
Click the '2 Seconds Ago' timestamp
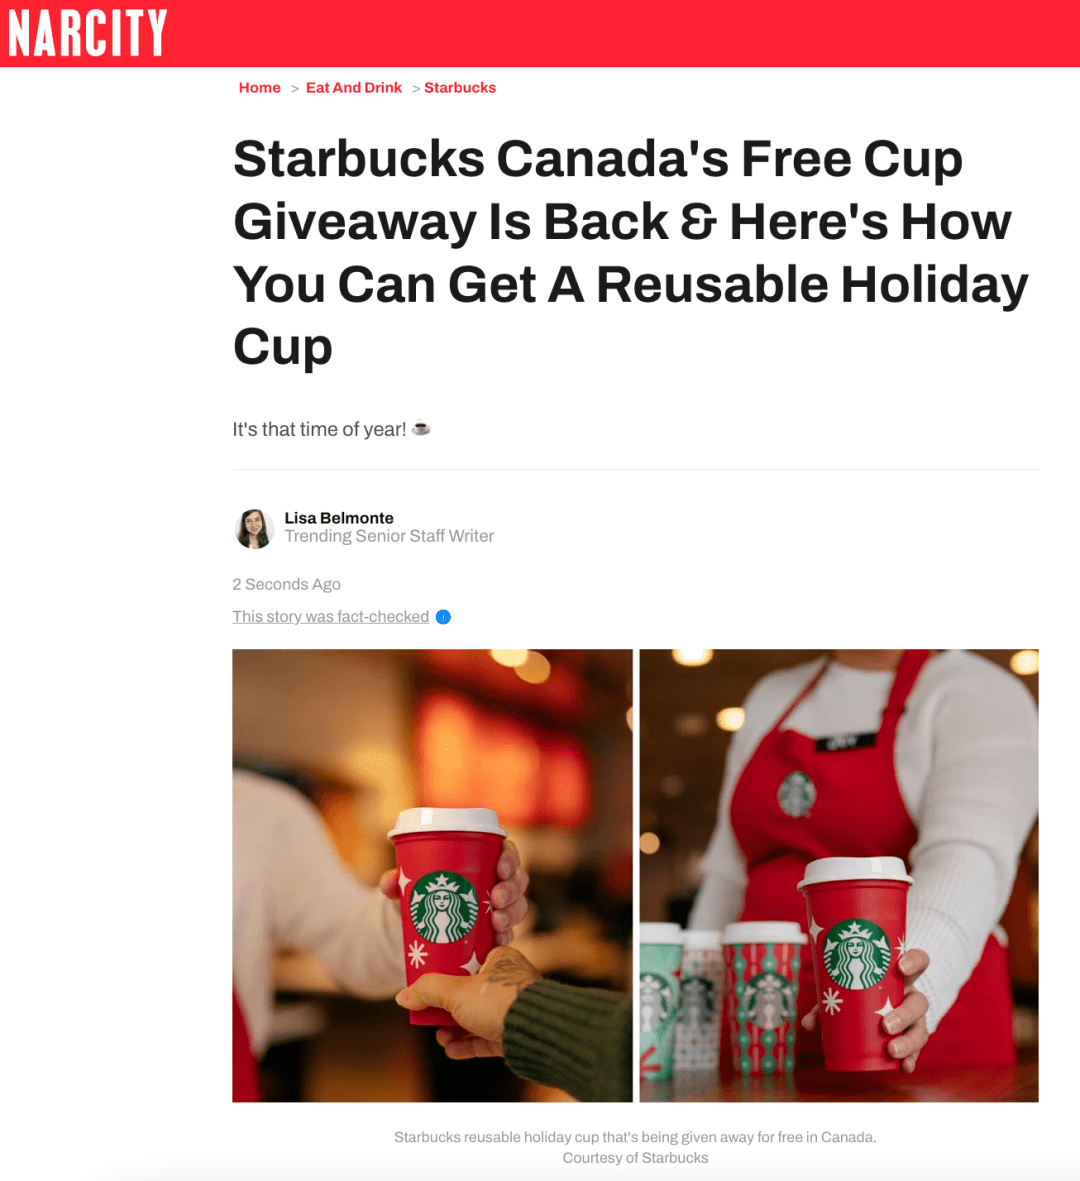(x=286, y=584)
